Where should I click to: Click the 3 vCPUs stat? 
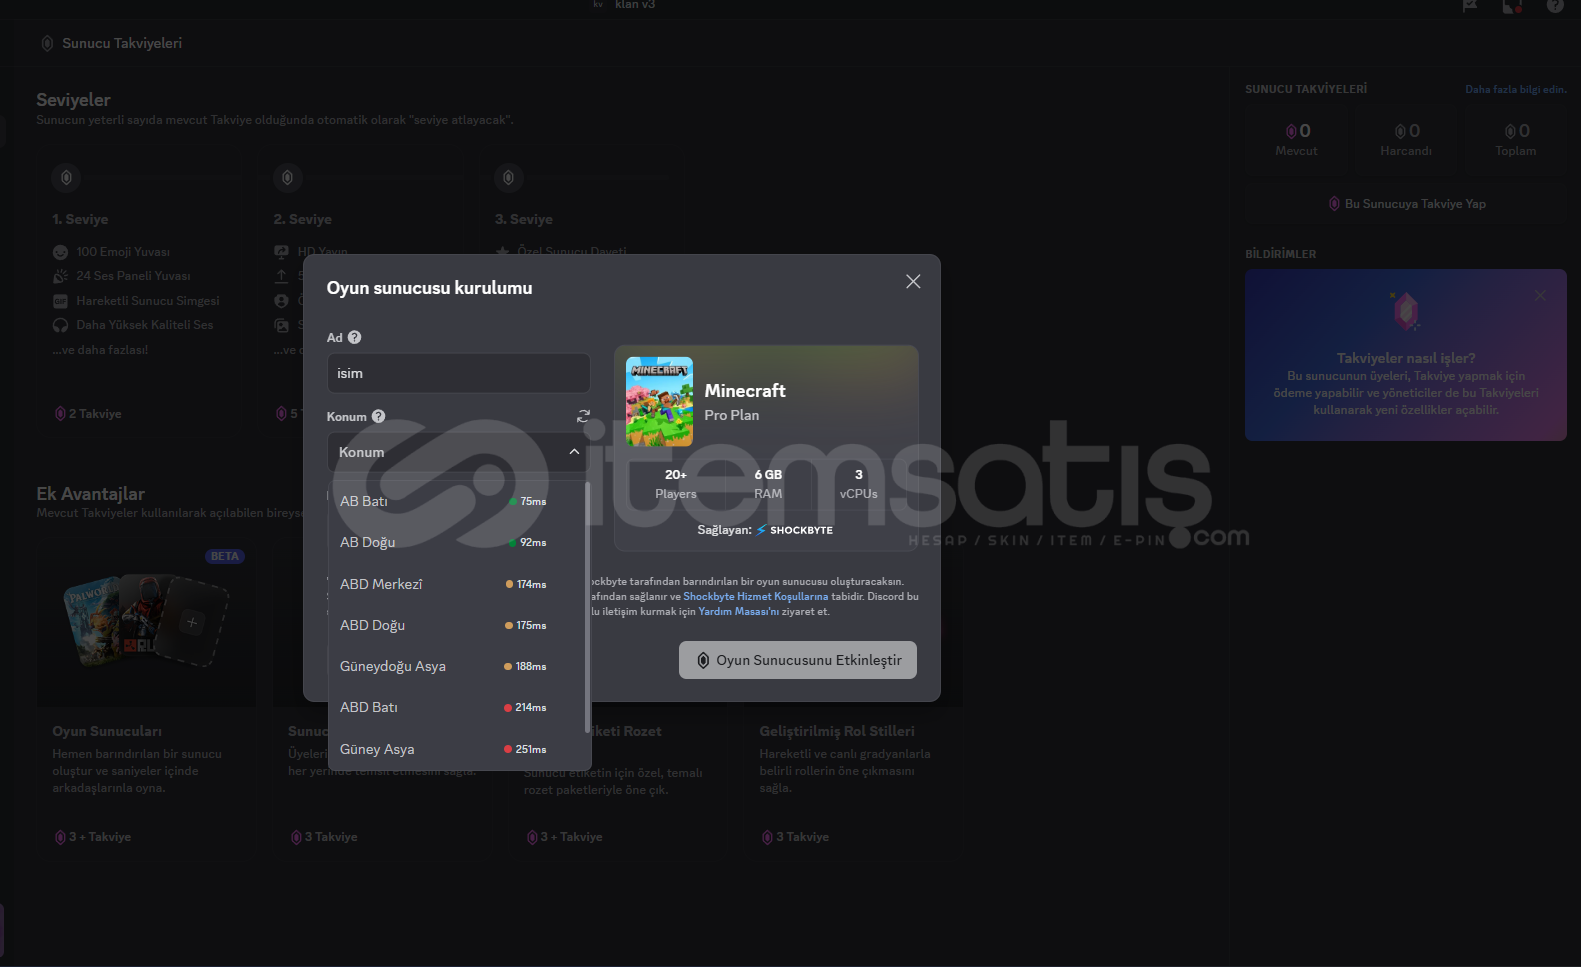(x=859, y=484)
